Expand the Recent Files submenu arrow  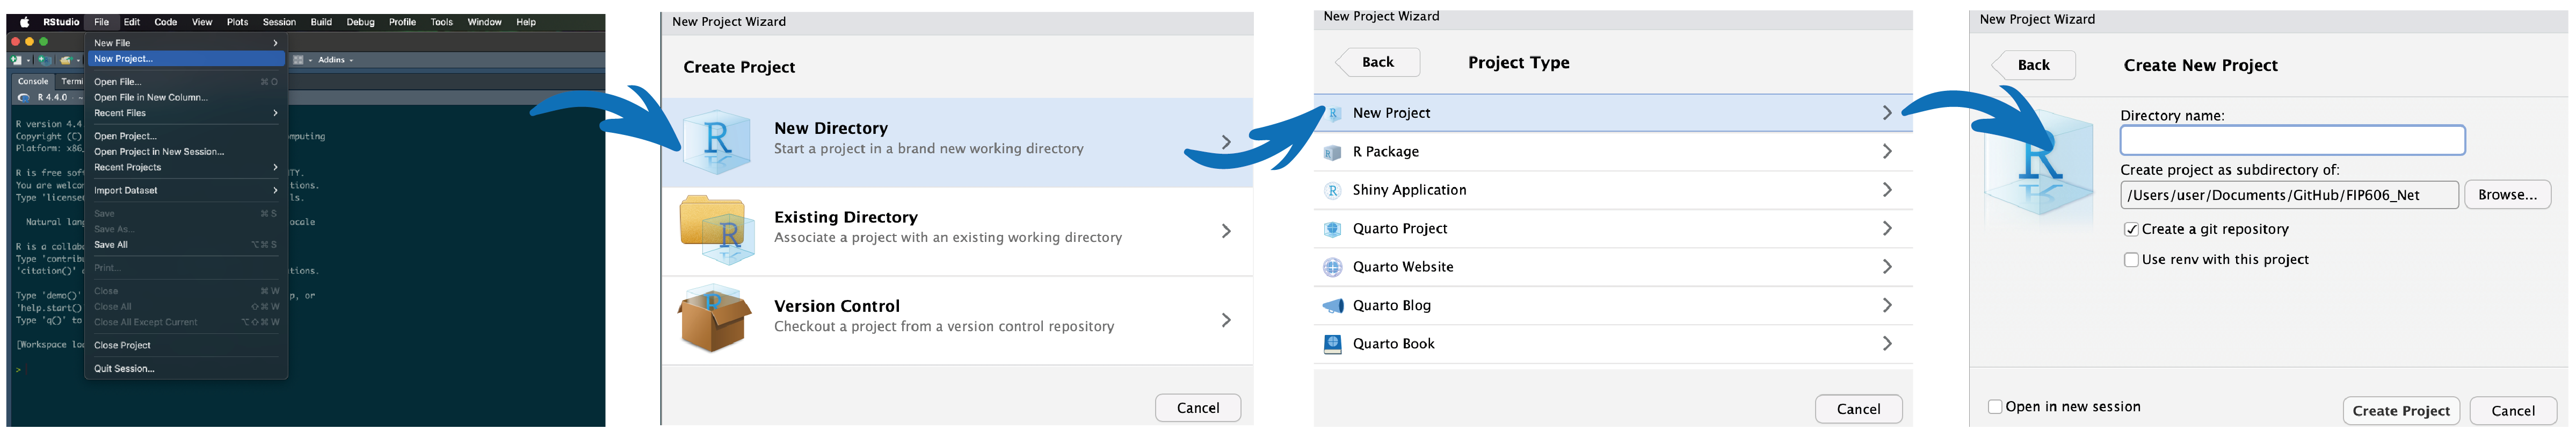coord(275,113)
